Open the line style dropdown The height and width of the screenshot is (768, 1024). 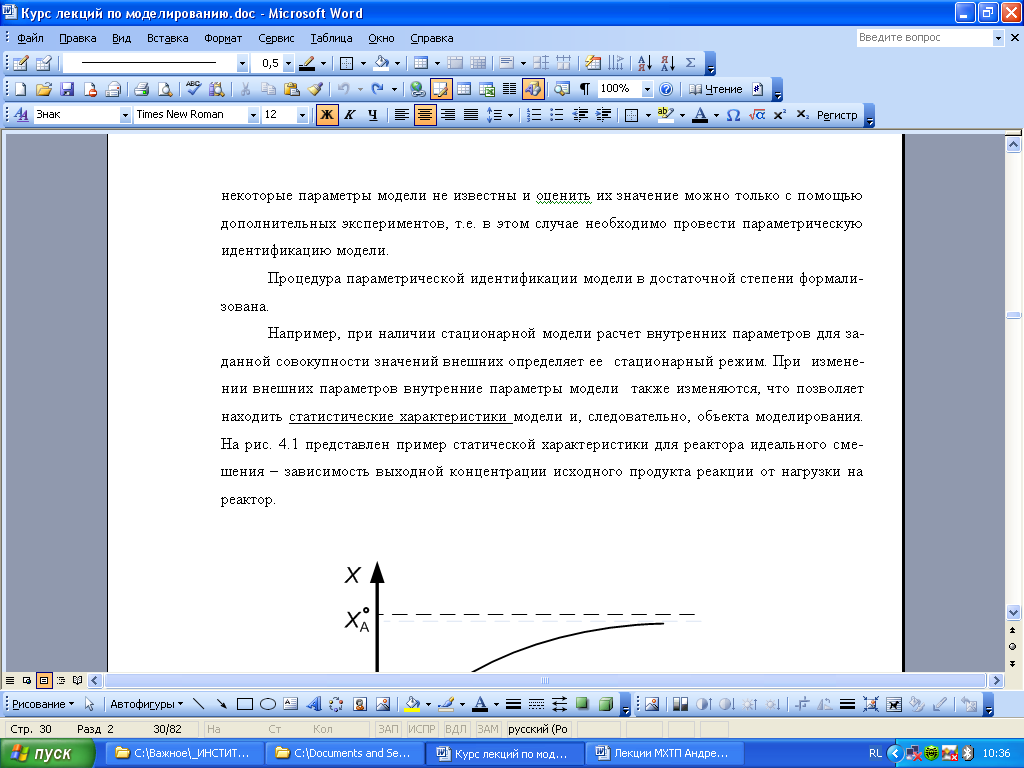tap(242, 63)
